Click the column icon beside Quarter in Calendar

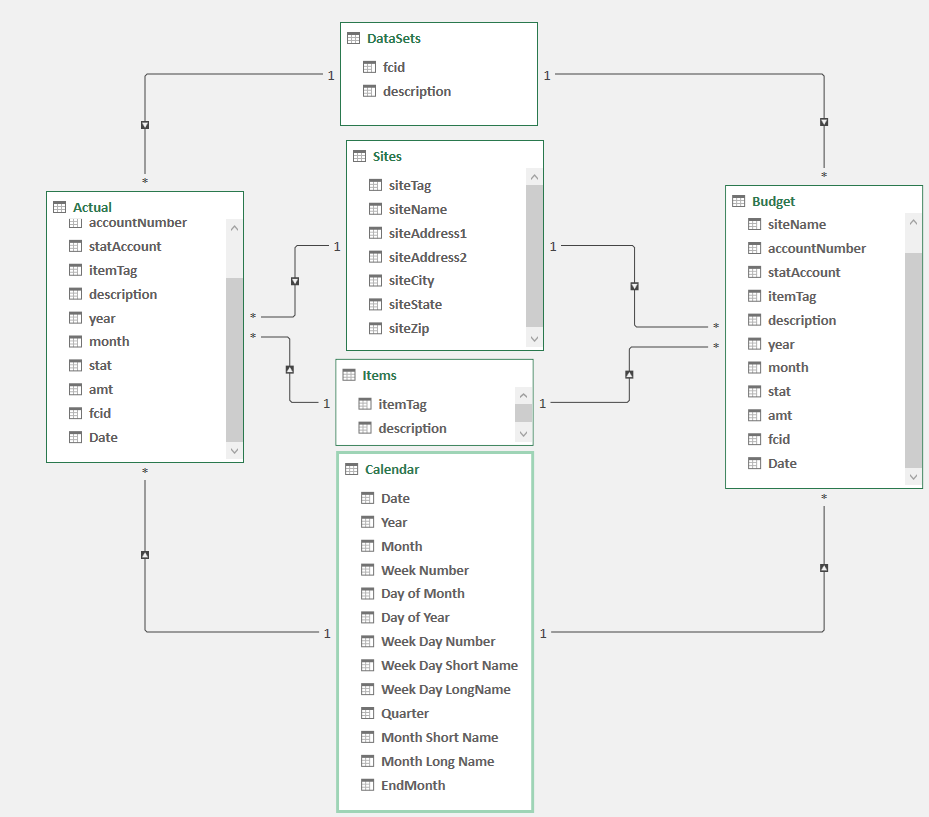pos(367,713)
